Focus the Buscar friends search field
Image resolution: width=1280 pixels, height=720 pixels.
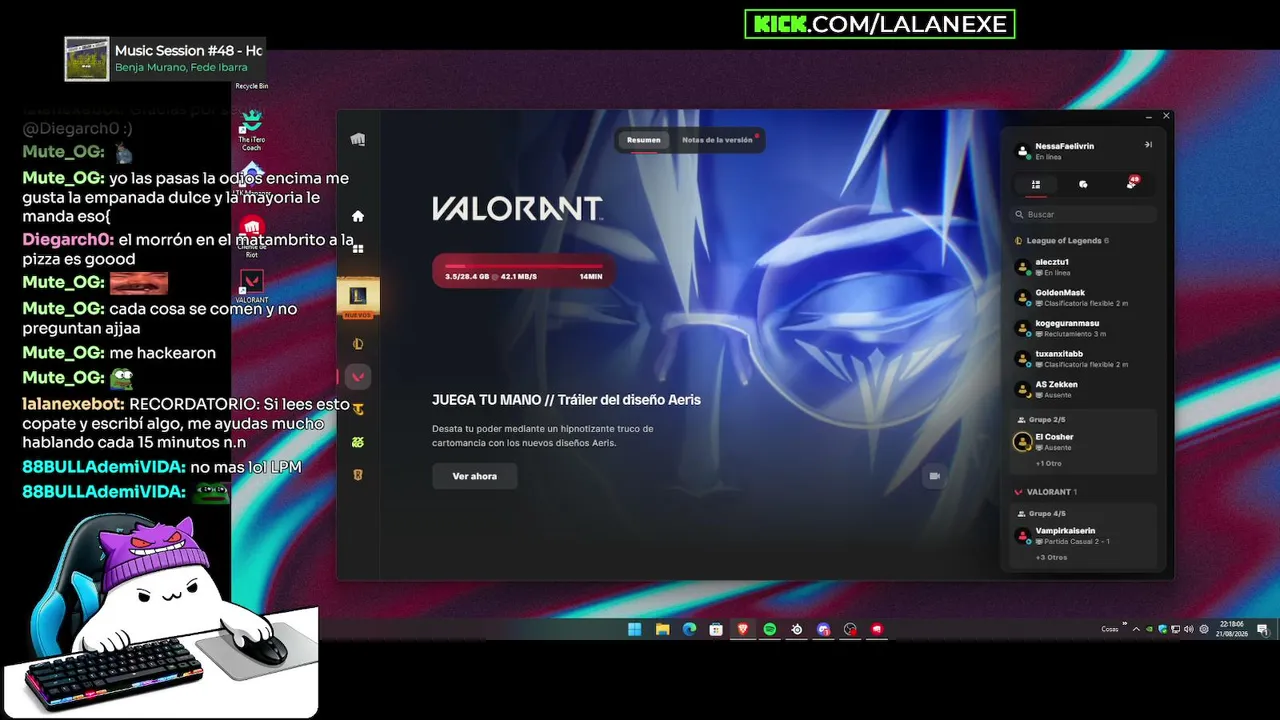tap(1084, 214)
